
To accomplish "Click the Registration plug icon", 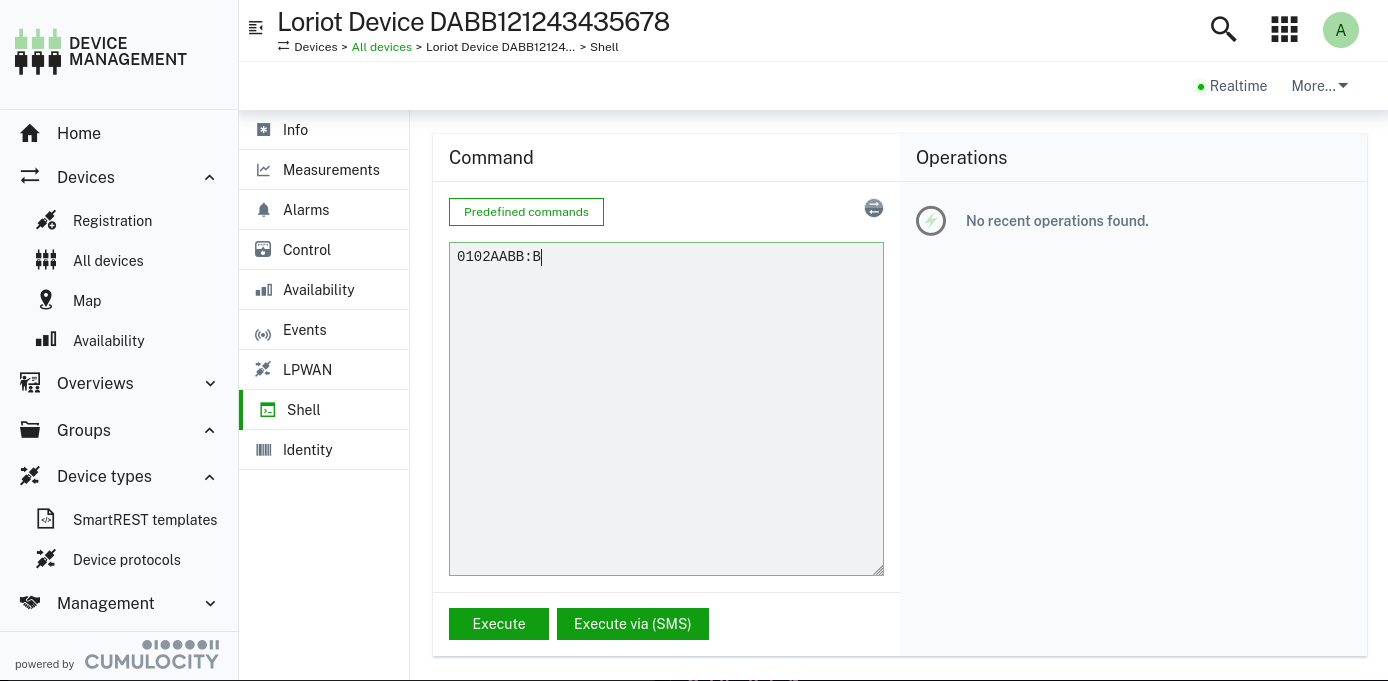I will (46, 220).
